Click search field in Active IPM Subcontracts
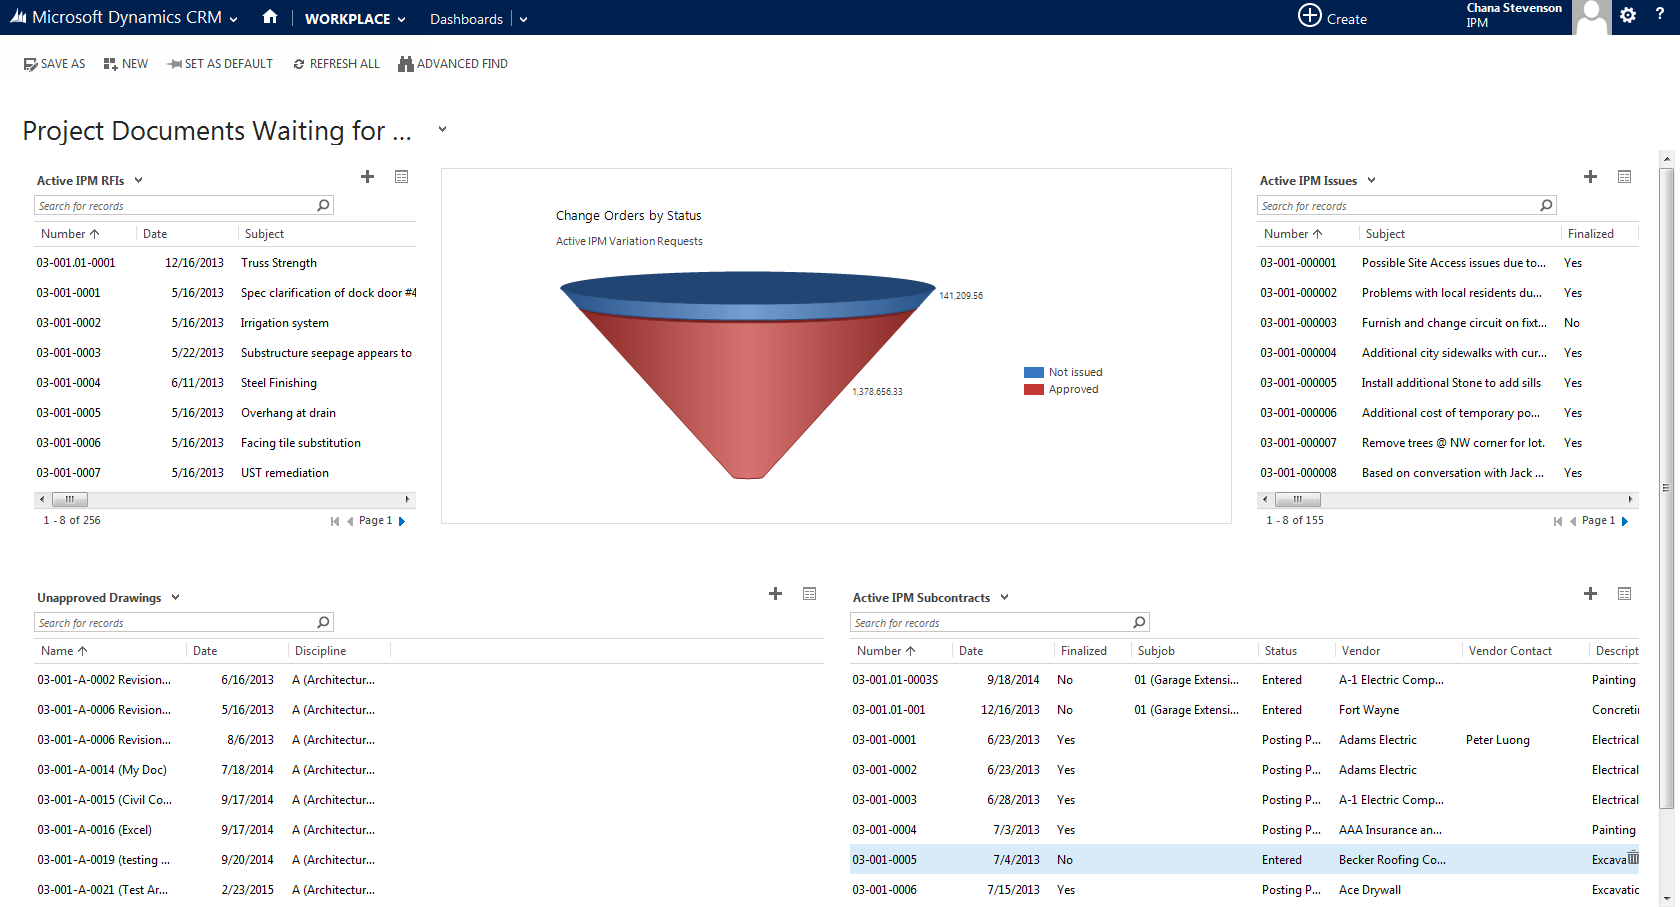Image resolution: width=1680 pixels, height=907 pixels. tap(990, 622)
